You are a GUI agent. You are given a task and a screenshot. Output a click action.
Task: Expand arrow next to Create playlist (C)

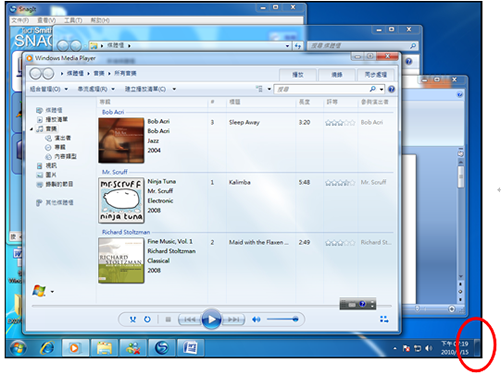pos(174,89)
